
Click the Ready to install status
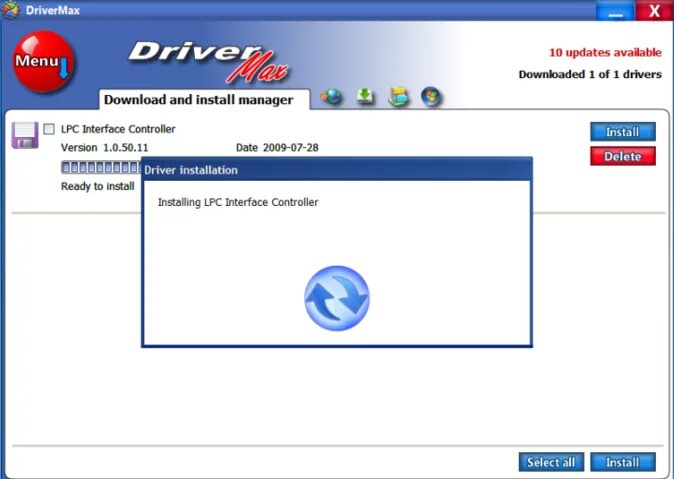click(98, 186)
